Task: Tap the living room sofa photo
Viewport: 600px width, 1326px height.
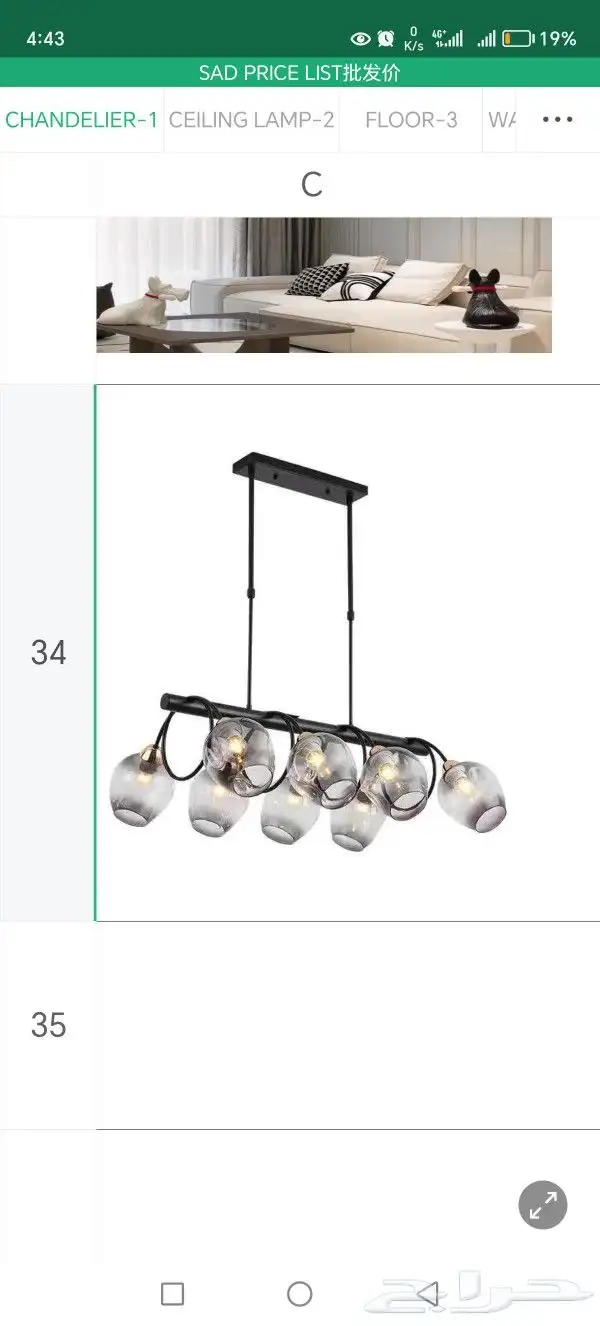Action: pyautogui.click(x=324, y=285)
